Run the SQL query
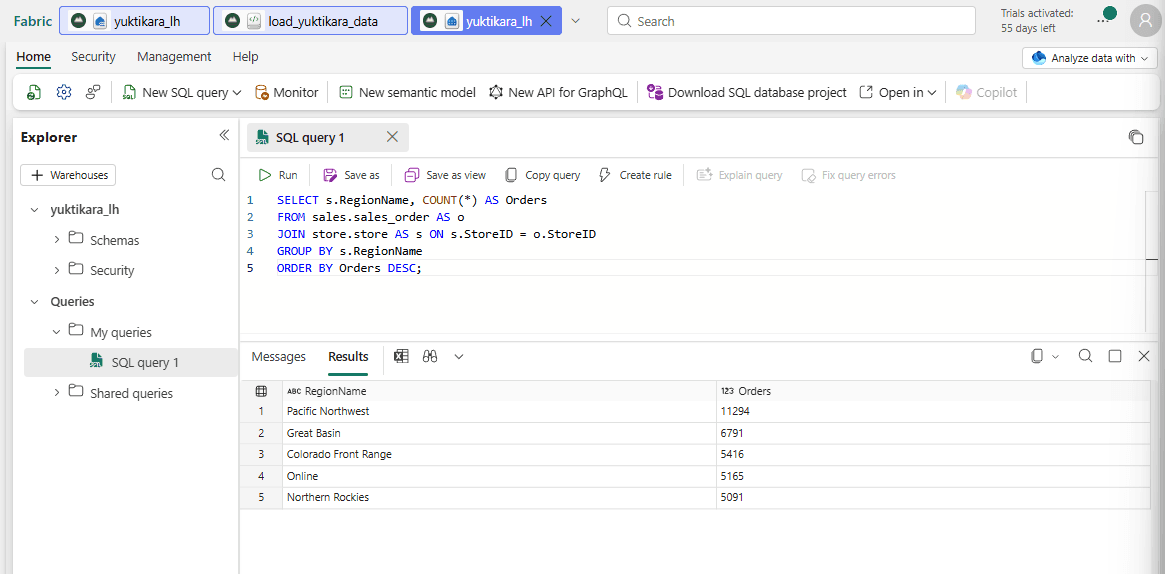Screen dimensions: 1165x574 pos(278,175)
